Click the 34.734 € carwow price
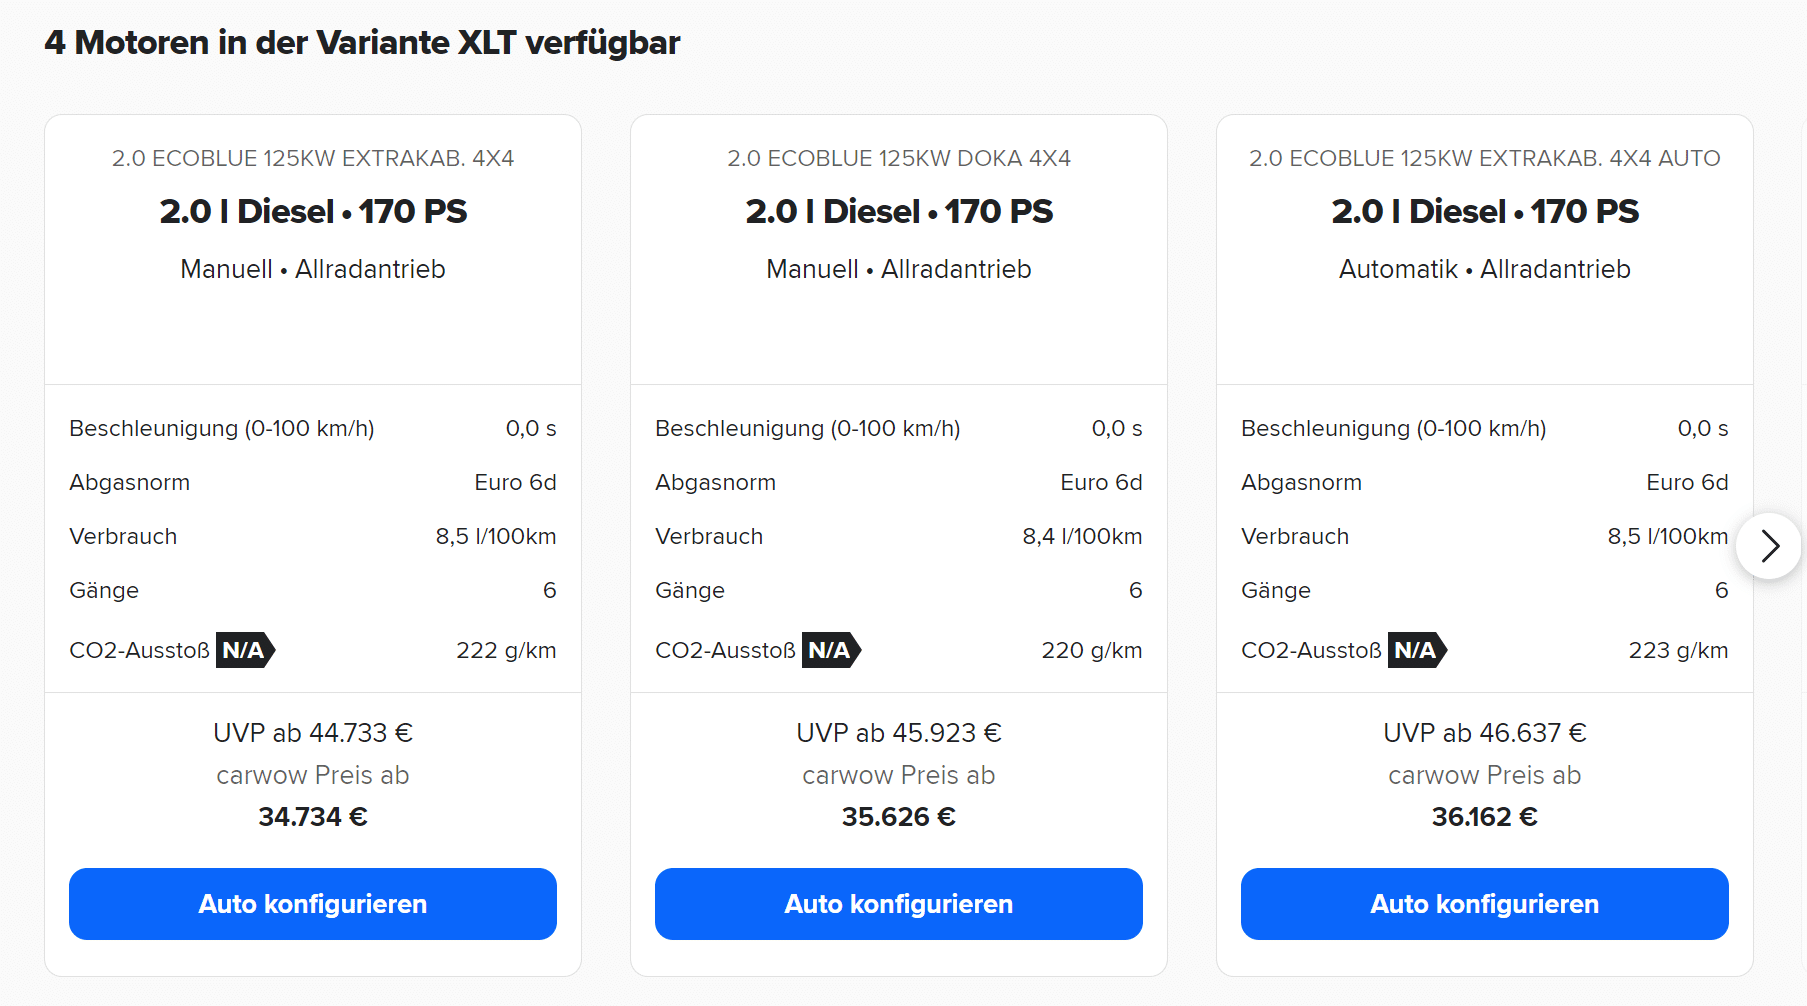This screenshot has height=1006, width=1807. tap(313, 817)
